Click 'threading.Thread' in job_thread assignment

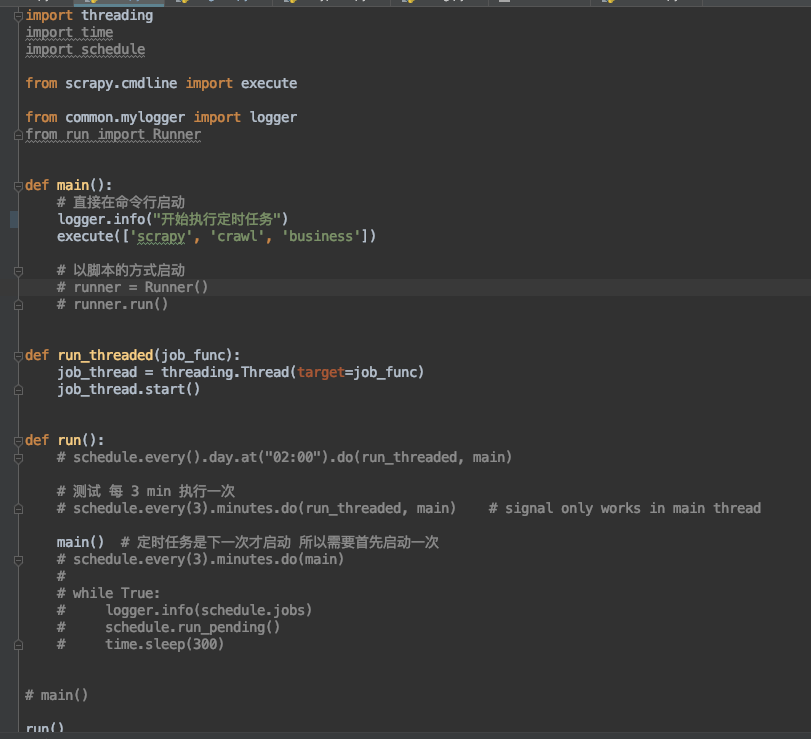tap(225, 372)
